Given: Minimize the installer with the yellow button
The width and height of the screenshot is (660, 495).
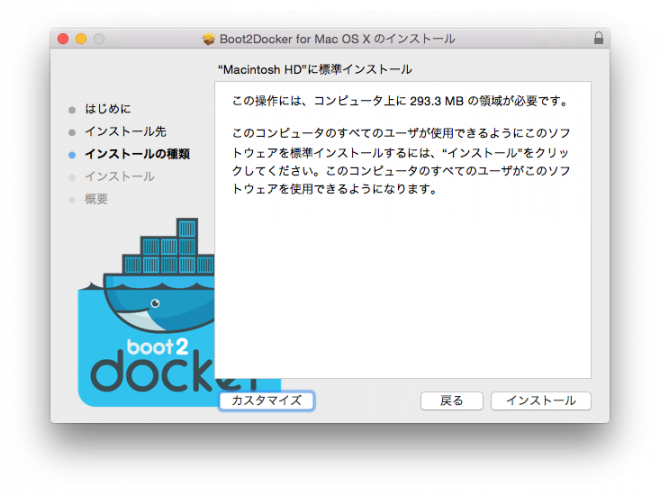Looking at the screenshot, I should [x=81, y=39].
